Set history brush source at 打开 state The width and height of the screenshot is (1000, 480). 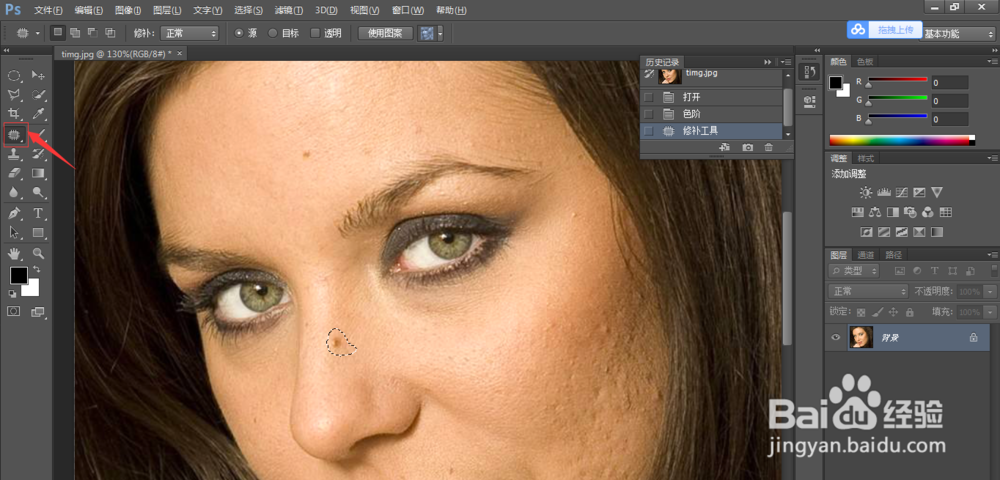tap(649, 98)
